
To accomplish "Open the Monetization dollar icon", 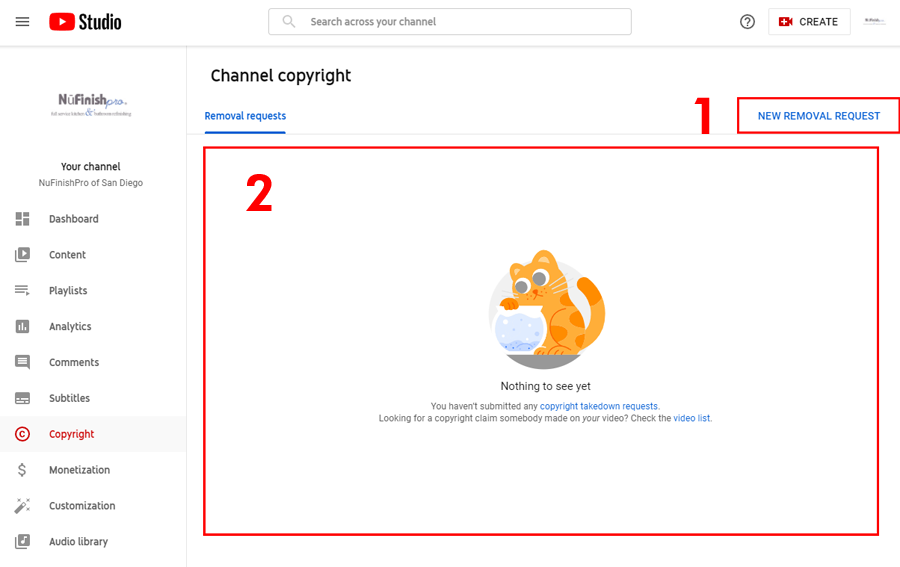I will coord(22,469).
